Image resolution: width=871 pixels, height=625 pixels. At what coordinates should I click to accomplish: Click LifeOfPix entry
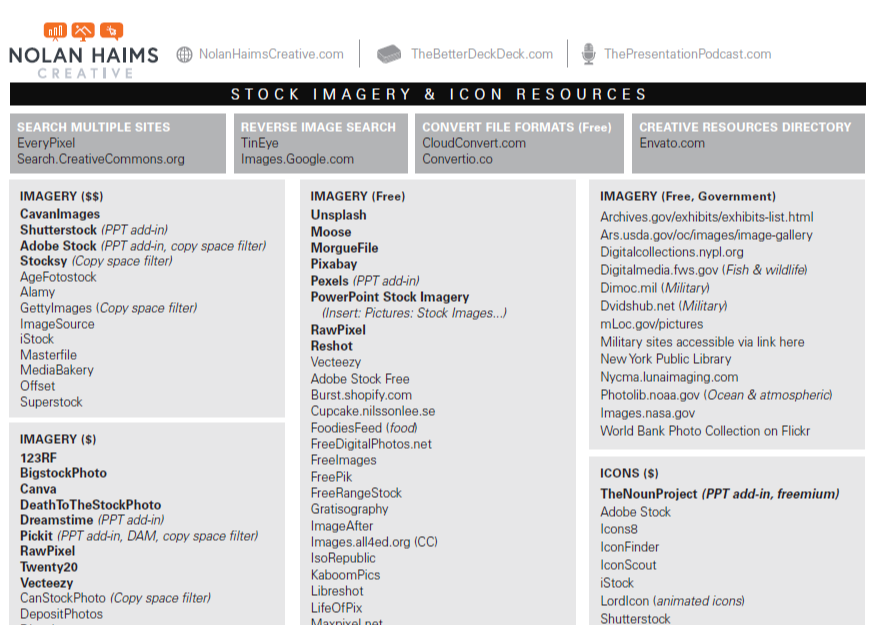(x=336, y=608)
